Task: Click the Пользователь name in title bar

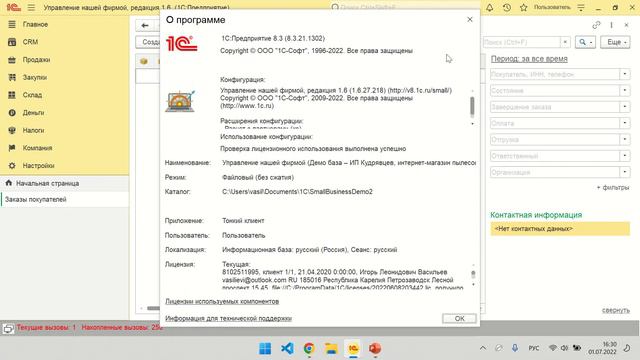Action: click(x=552, y=7)
